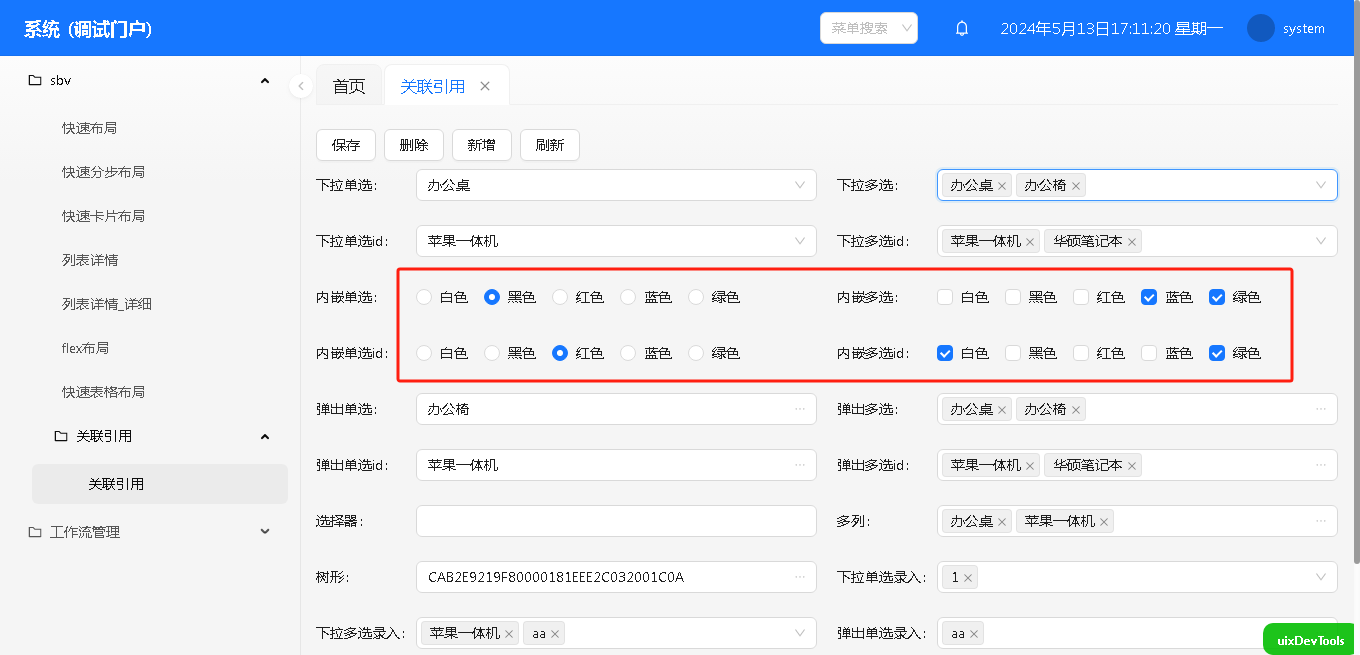Screen dimensions: 1360x655
Task: Open the 下拉单选 dropdown
Action: 615,185
